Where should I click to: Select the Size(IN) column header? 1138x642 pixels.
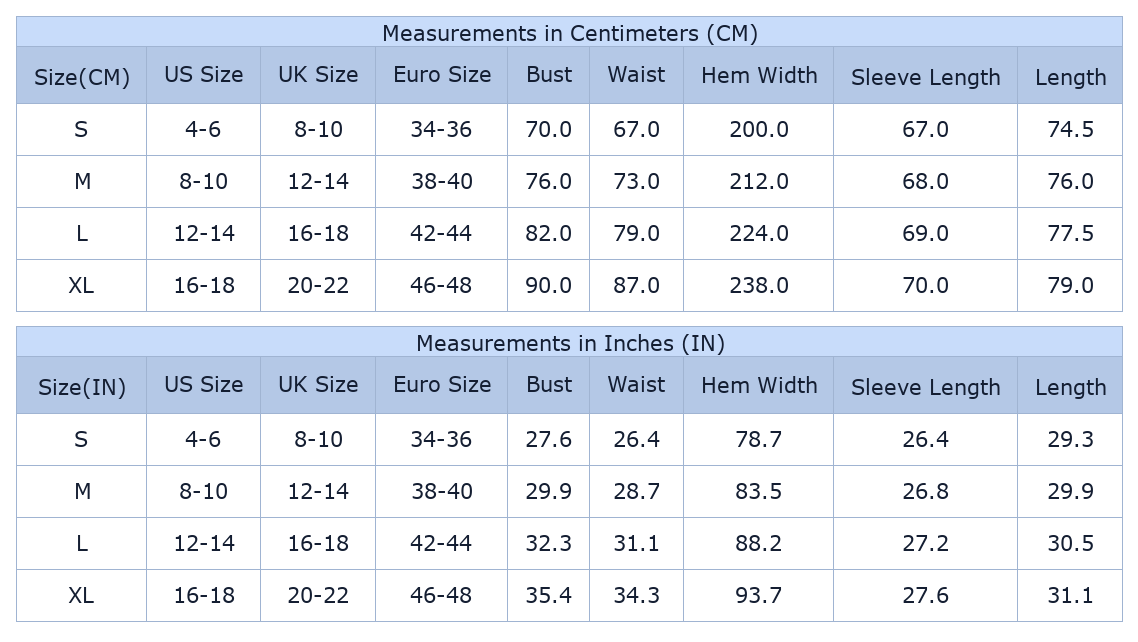pyautogui.click(x=82, y=387)
